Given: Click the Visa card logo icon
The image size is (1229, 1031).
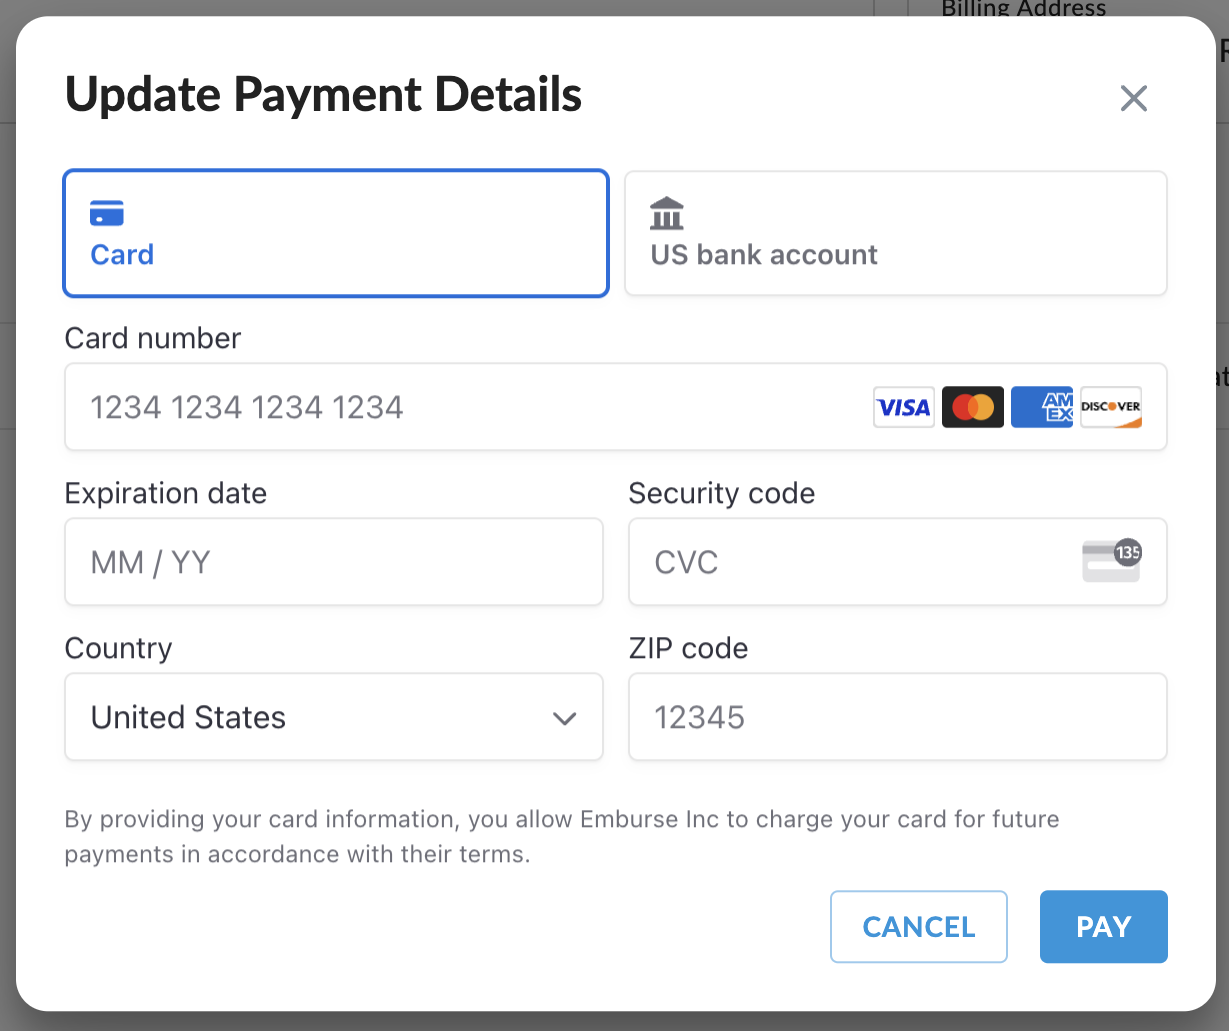Looking at the screenshot, I should [x=903, y=407].
